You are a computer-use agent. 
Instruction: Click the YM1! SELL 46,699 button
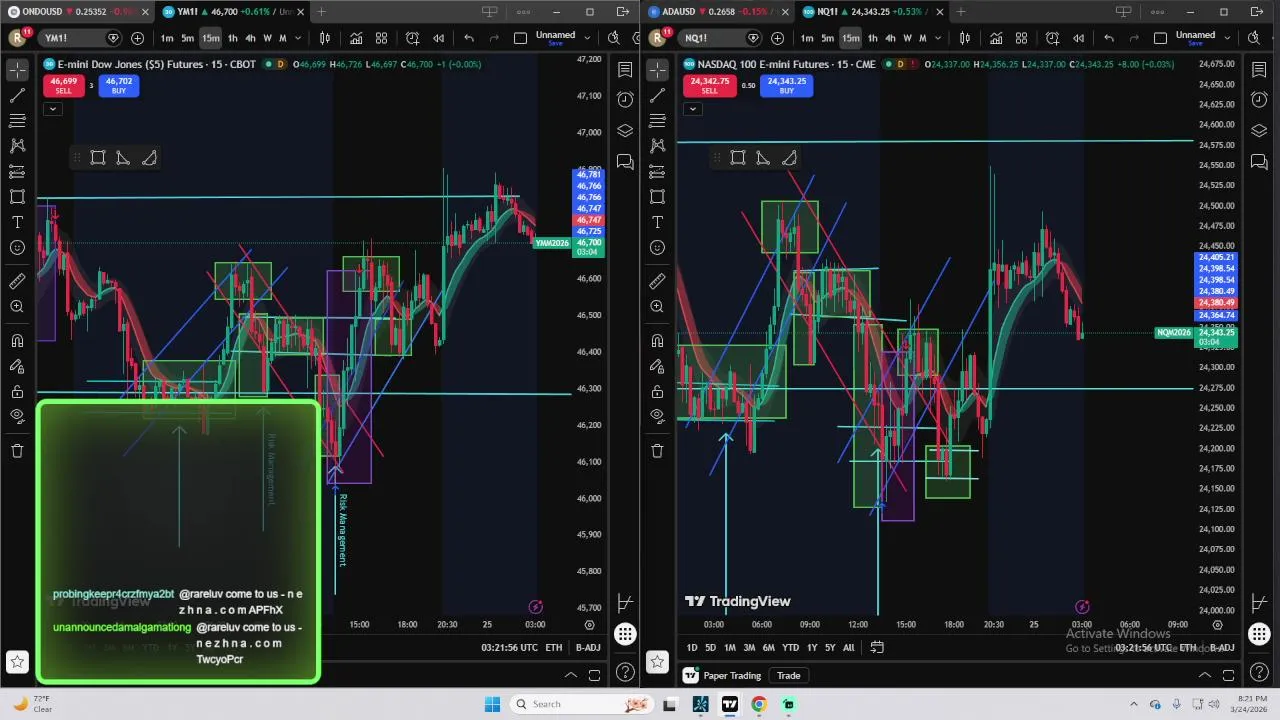[63, 86]
